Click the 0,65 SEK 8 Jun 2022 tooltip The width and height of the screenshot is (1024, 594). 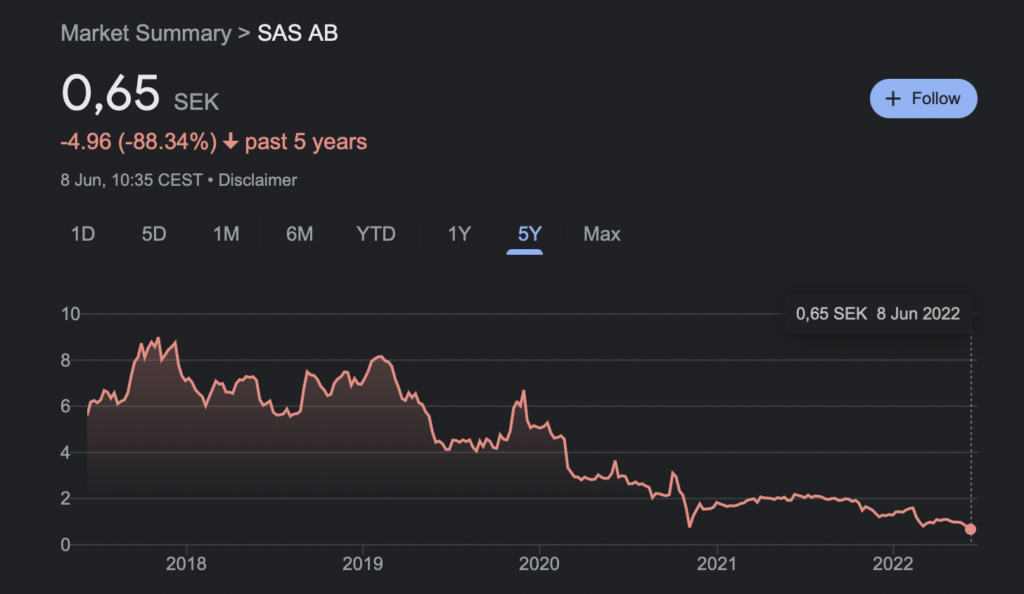pyautogui.click(x=877, y=314)
